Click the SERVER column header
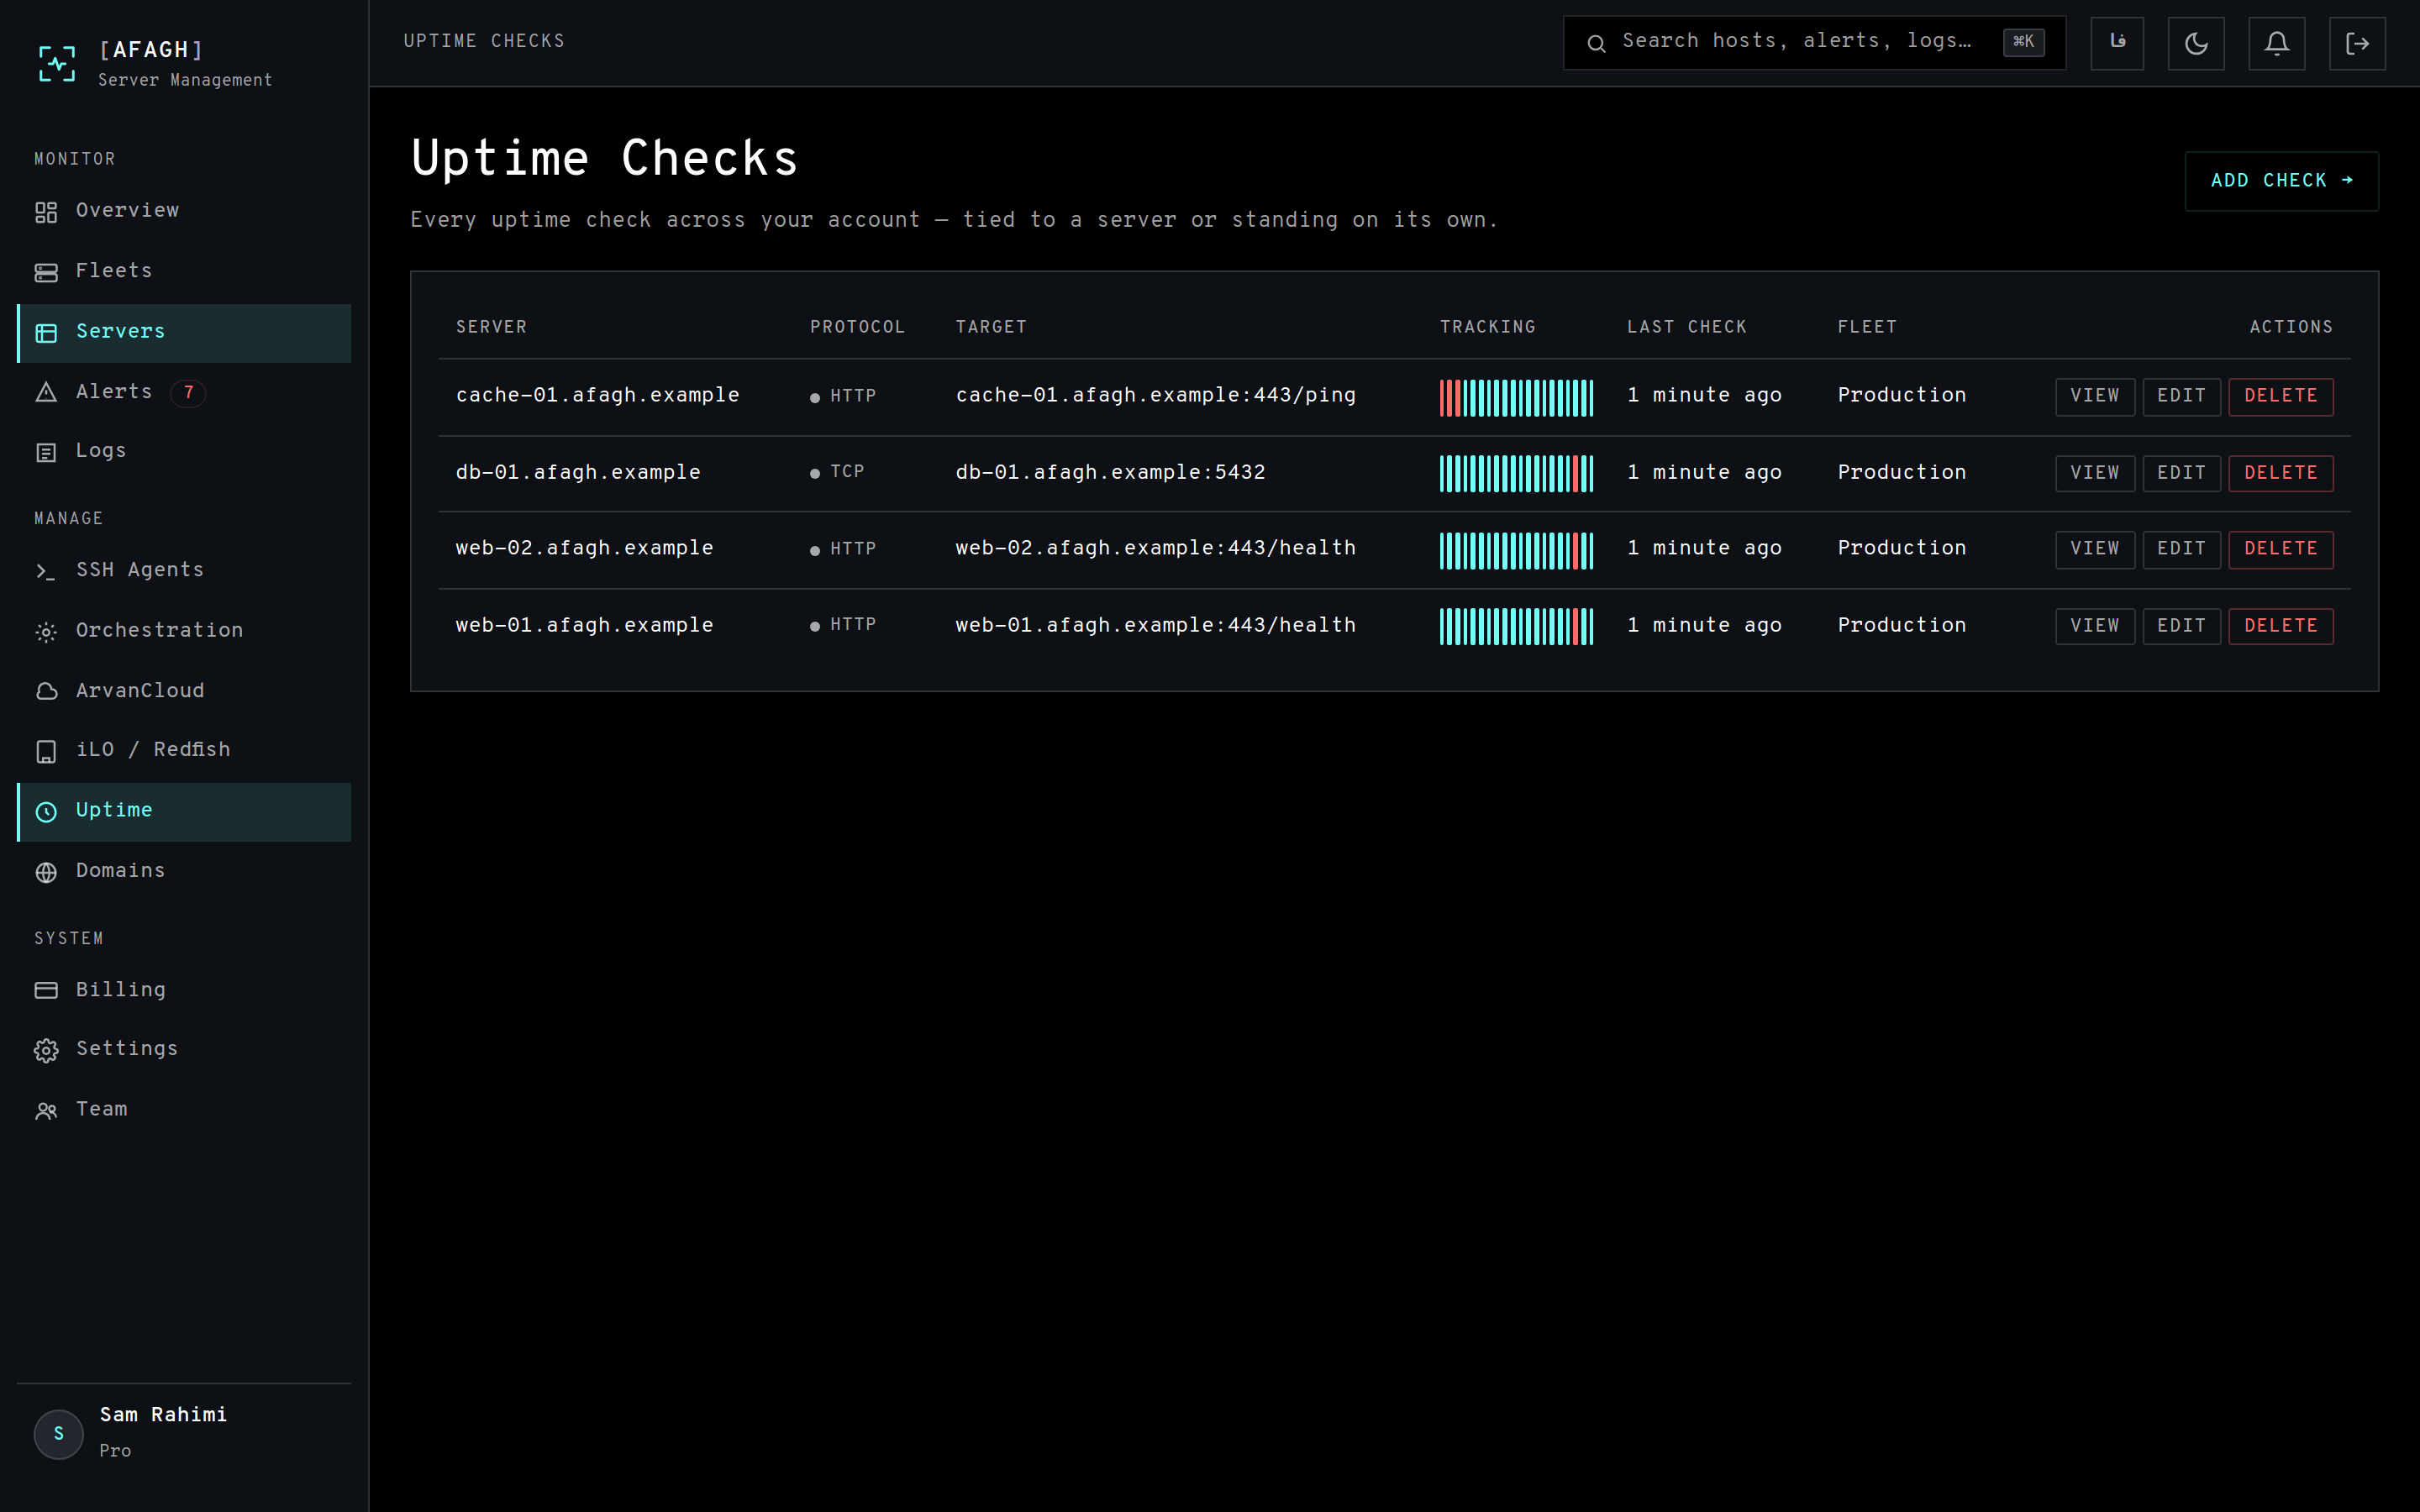2420x1512 pixels. point(491,327)
